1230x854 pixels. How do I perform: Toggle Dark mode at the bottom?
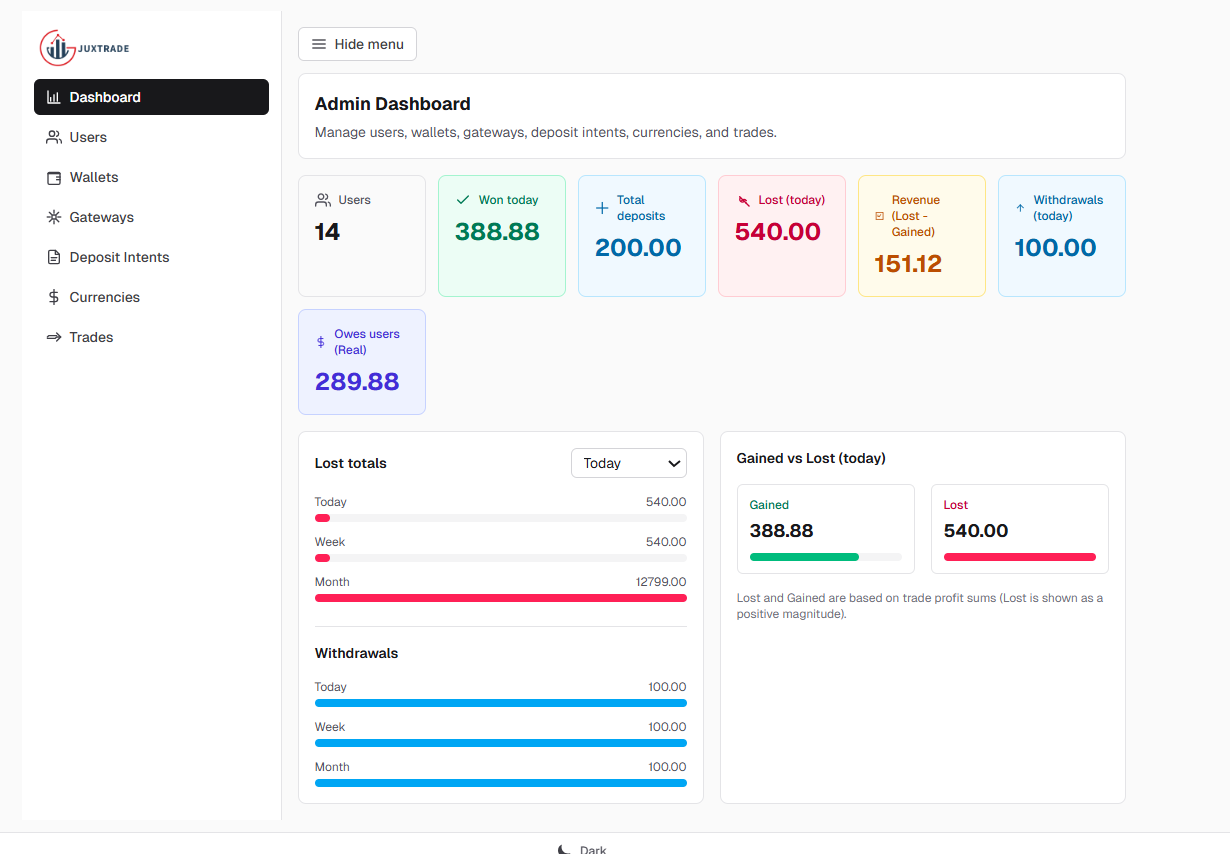coord(582,849)
